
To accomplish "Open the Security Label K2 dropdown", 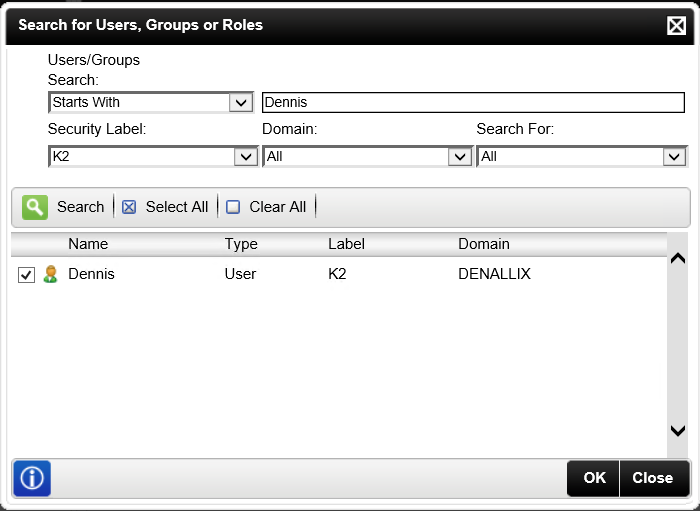I will pyautogui.click(x=153, y=157).
